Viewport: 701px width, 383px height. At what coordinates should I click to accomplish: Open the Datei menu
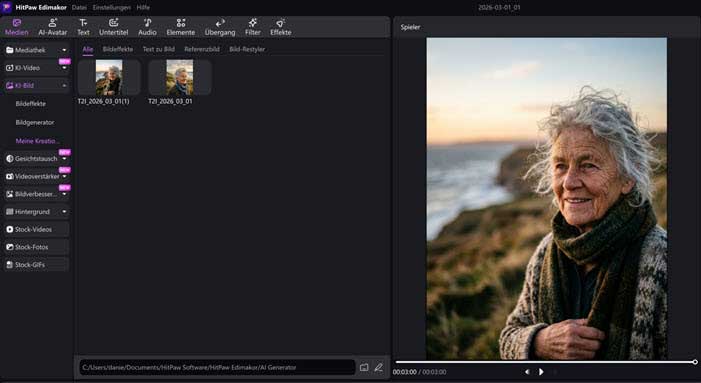click(x=79, y=8)
